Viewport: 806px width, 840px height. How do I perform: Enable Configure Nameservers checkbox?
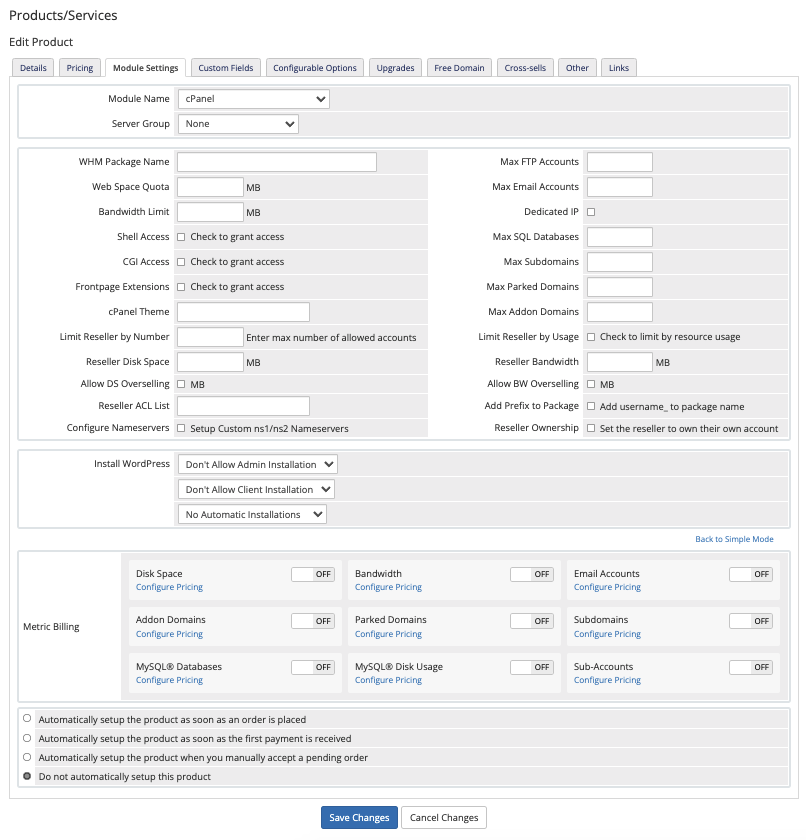tap(181, 428)
